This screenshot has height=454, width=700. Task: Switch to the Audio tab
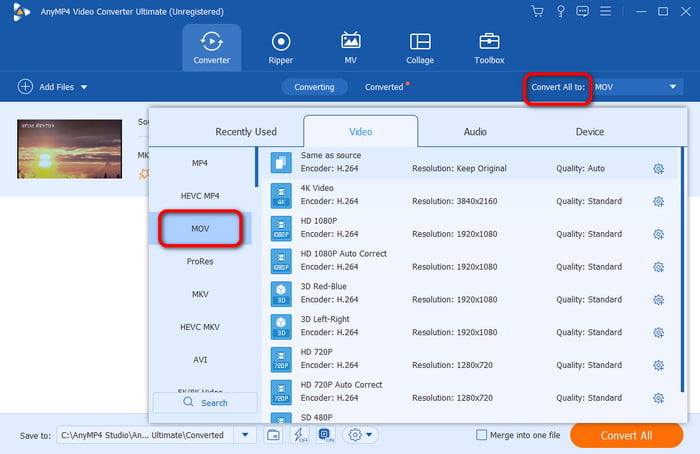475,132
